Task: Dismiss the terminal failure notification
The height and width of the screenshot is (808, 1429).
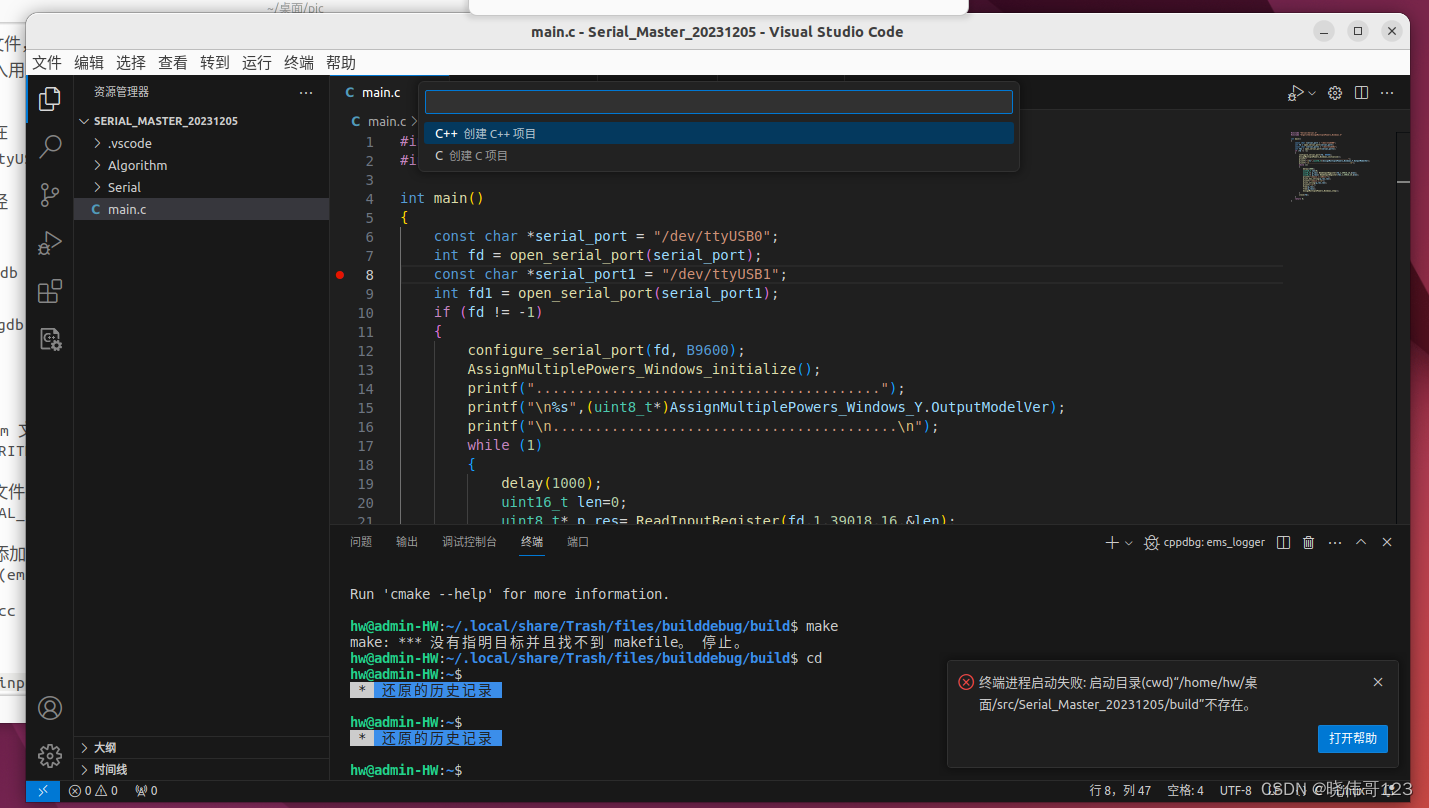Action: tap(1378, 682)
